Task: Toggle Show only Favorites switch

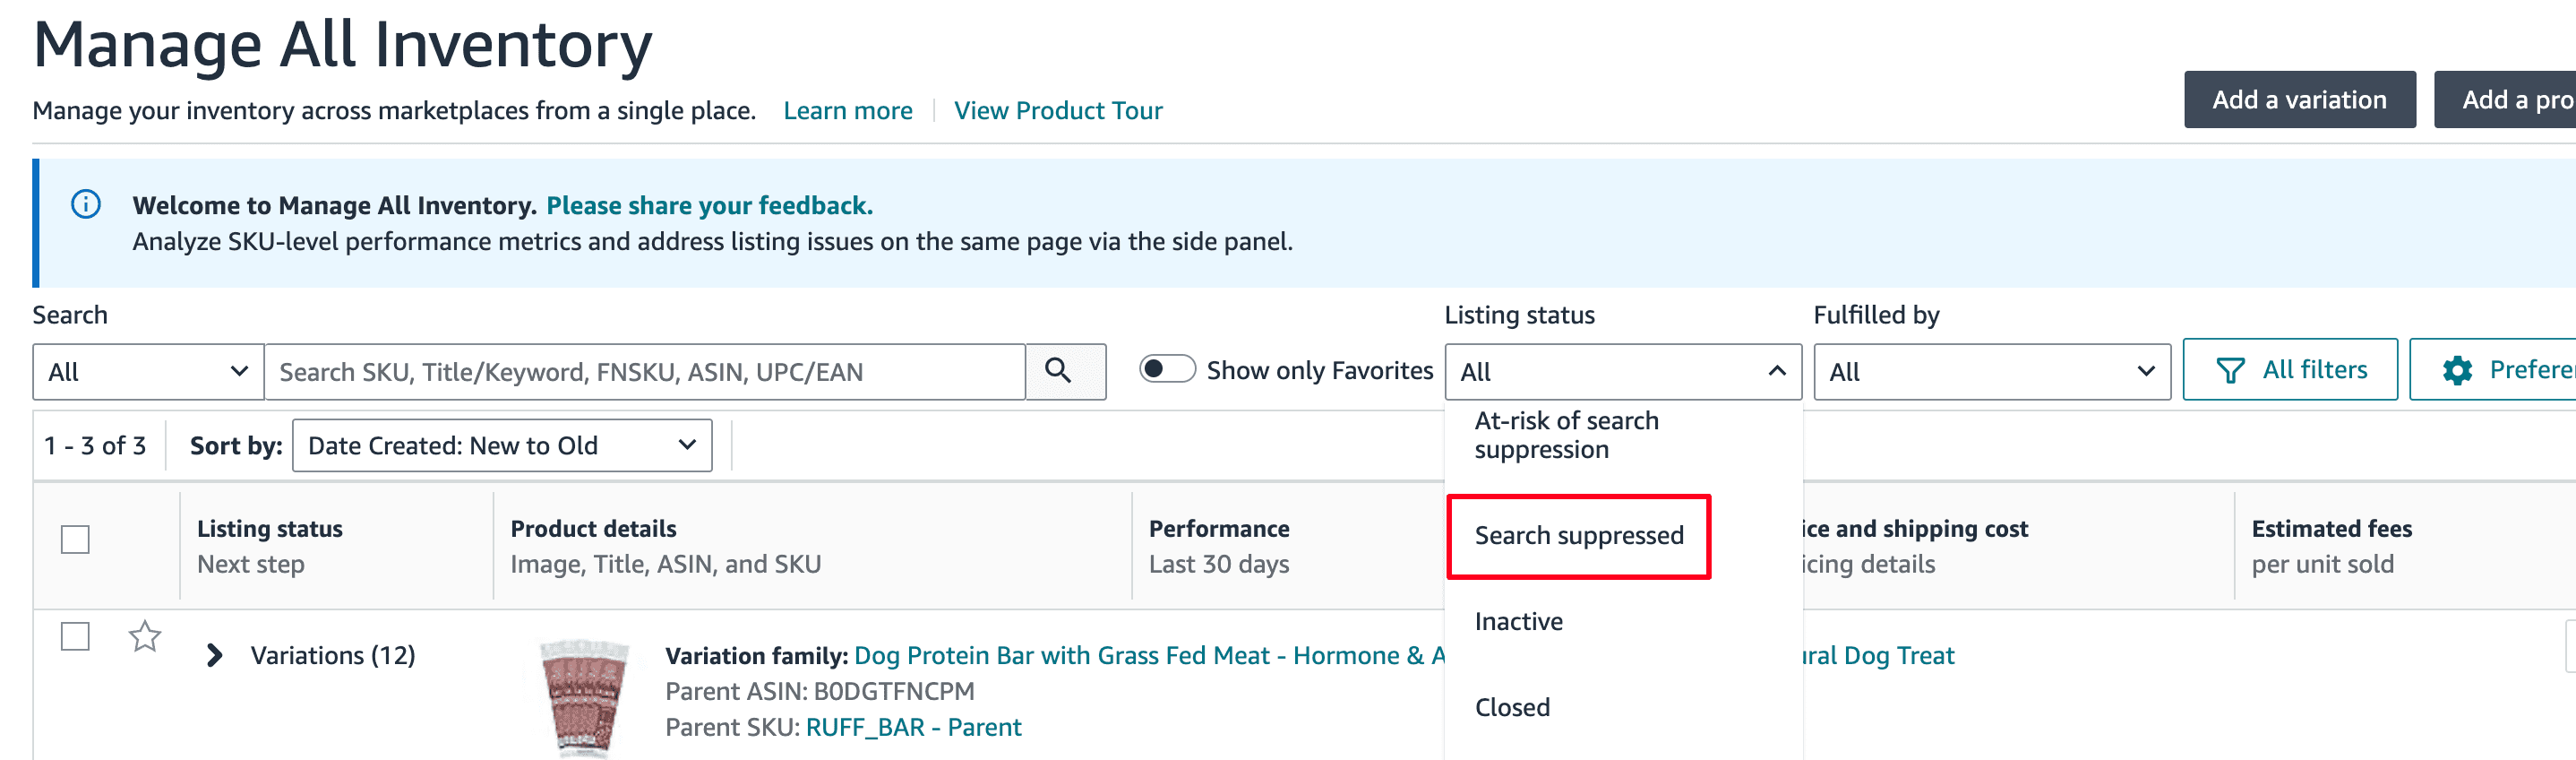Action: tap(1167, 370)
